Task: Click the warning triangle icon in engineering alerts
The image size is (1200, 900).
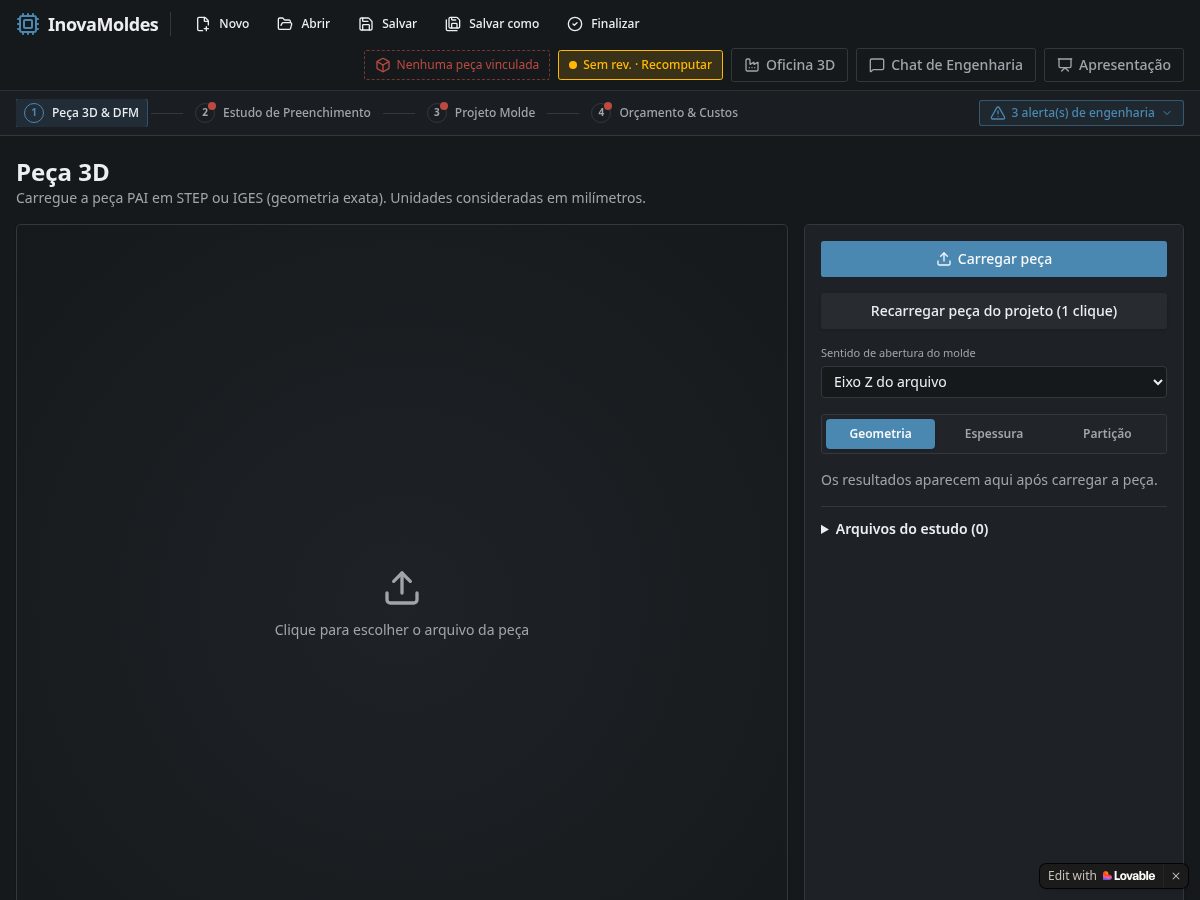Action: pyautogui.click(x=997, y=113)
